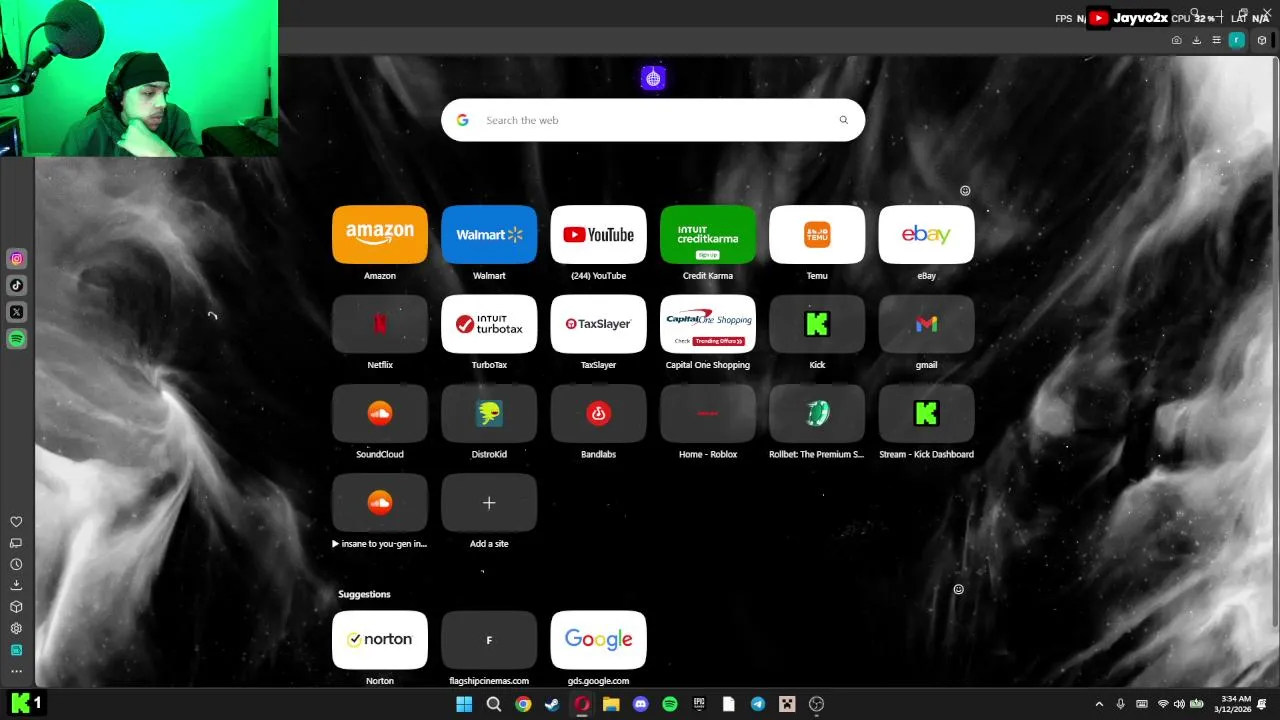Open the YouTube speed dial tile

click(598, 234)
